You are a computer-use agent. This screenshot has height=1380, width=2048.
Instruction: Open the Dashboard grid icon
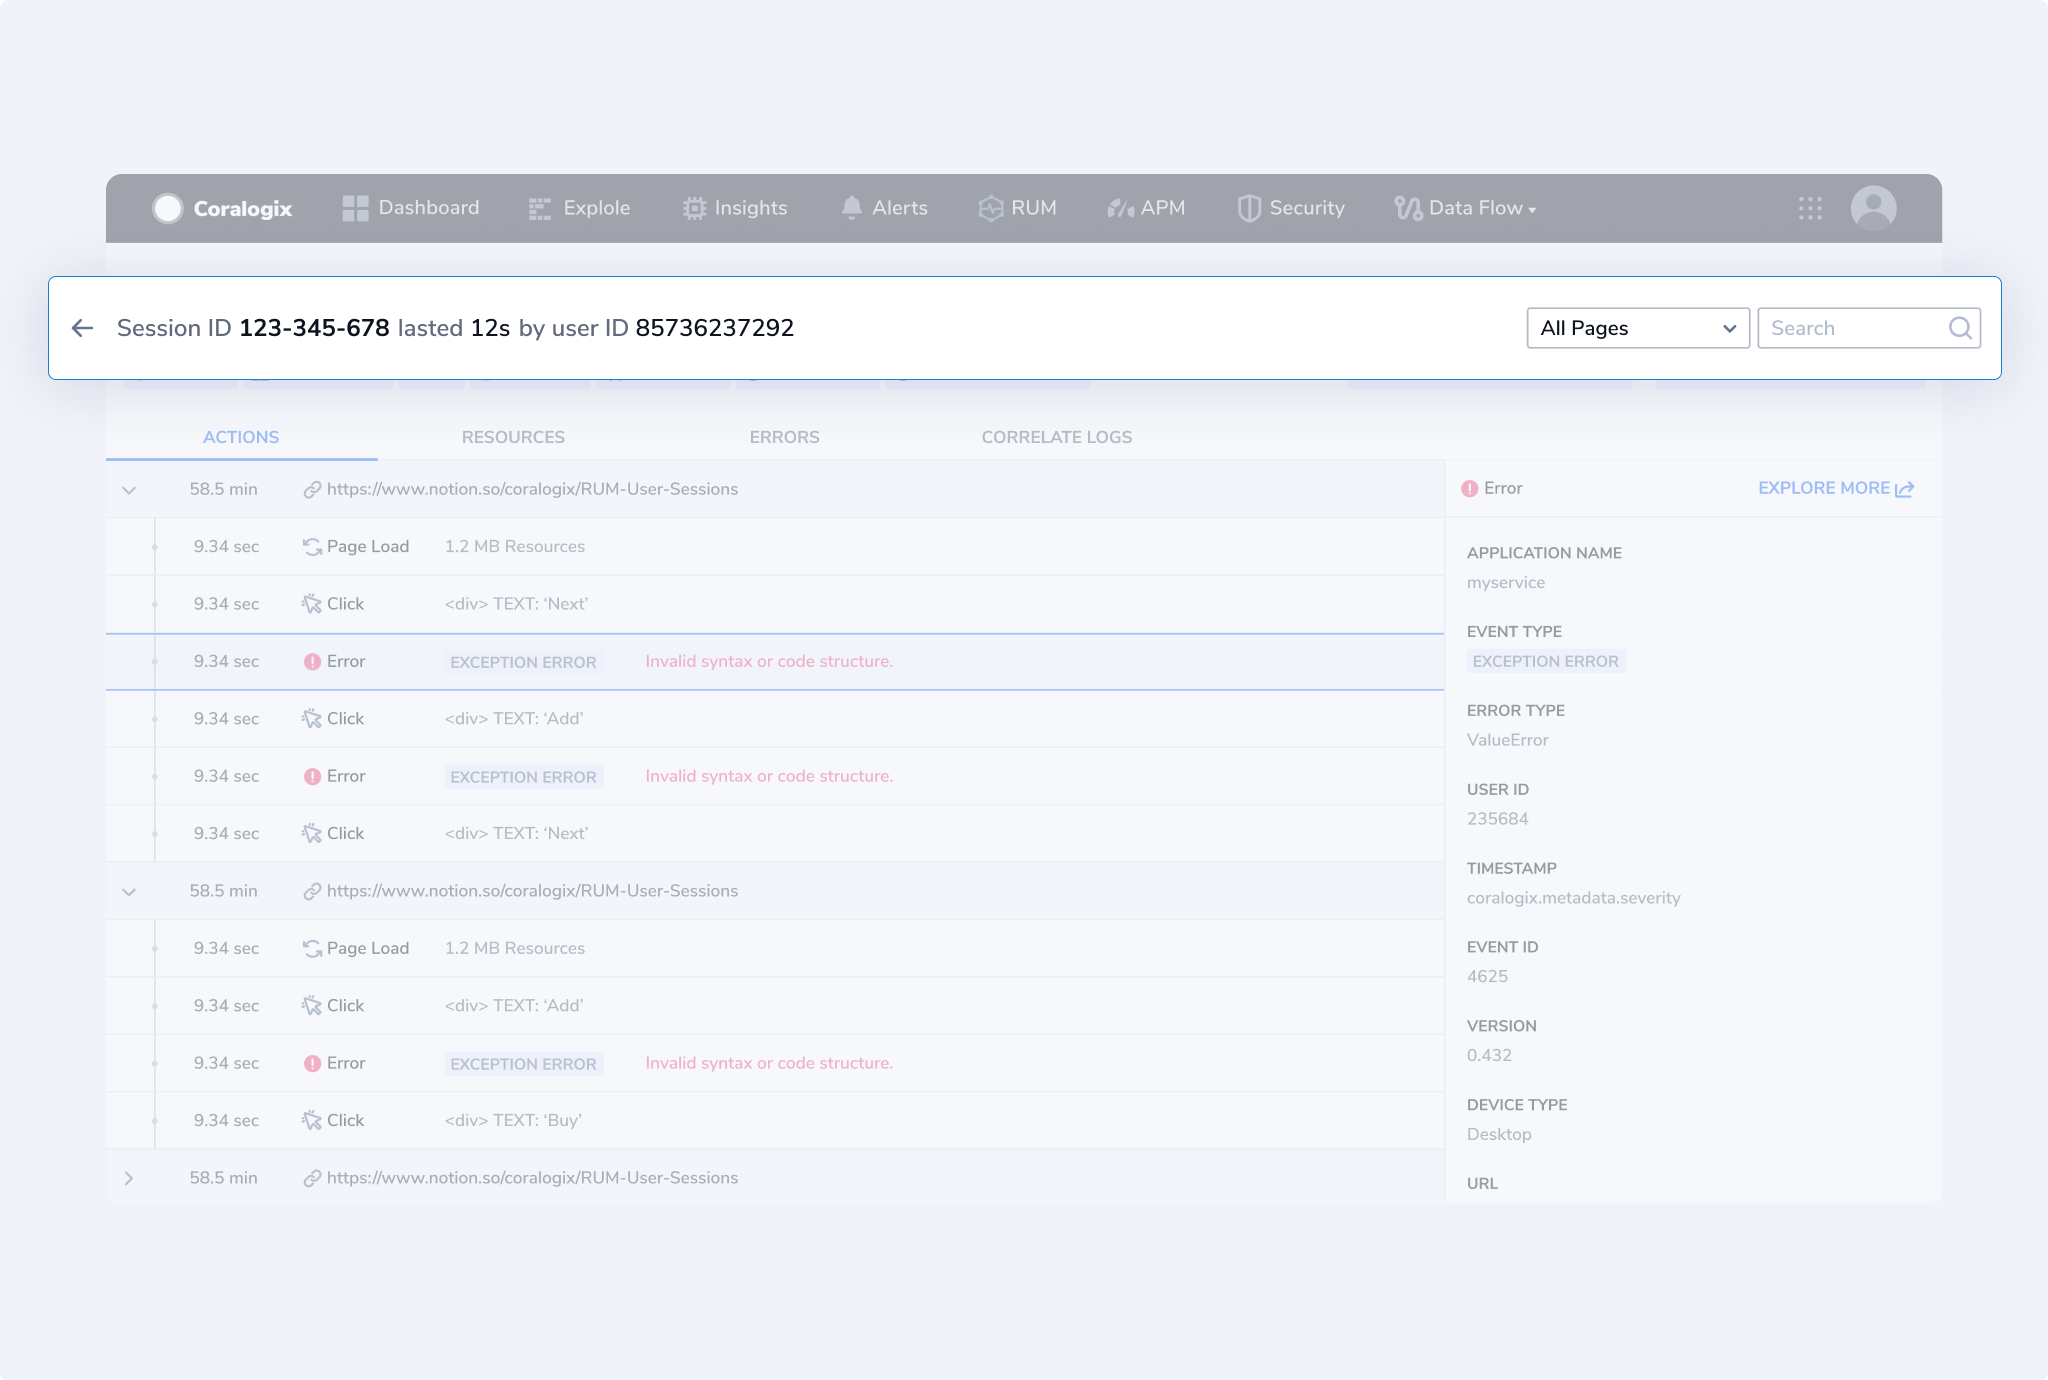point(355,208)
